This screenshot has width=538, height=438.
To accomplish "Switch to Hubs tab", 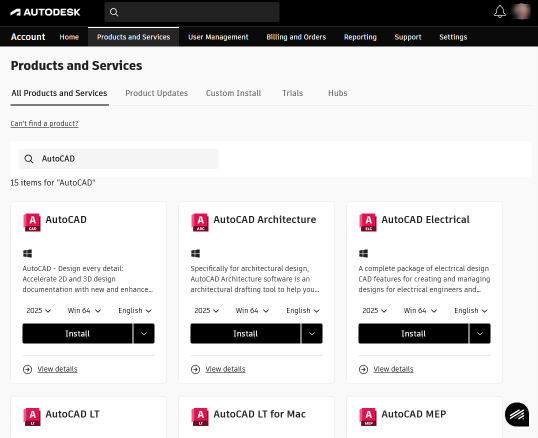I will pos(338,93).
